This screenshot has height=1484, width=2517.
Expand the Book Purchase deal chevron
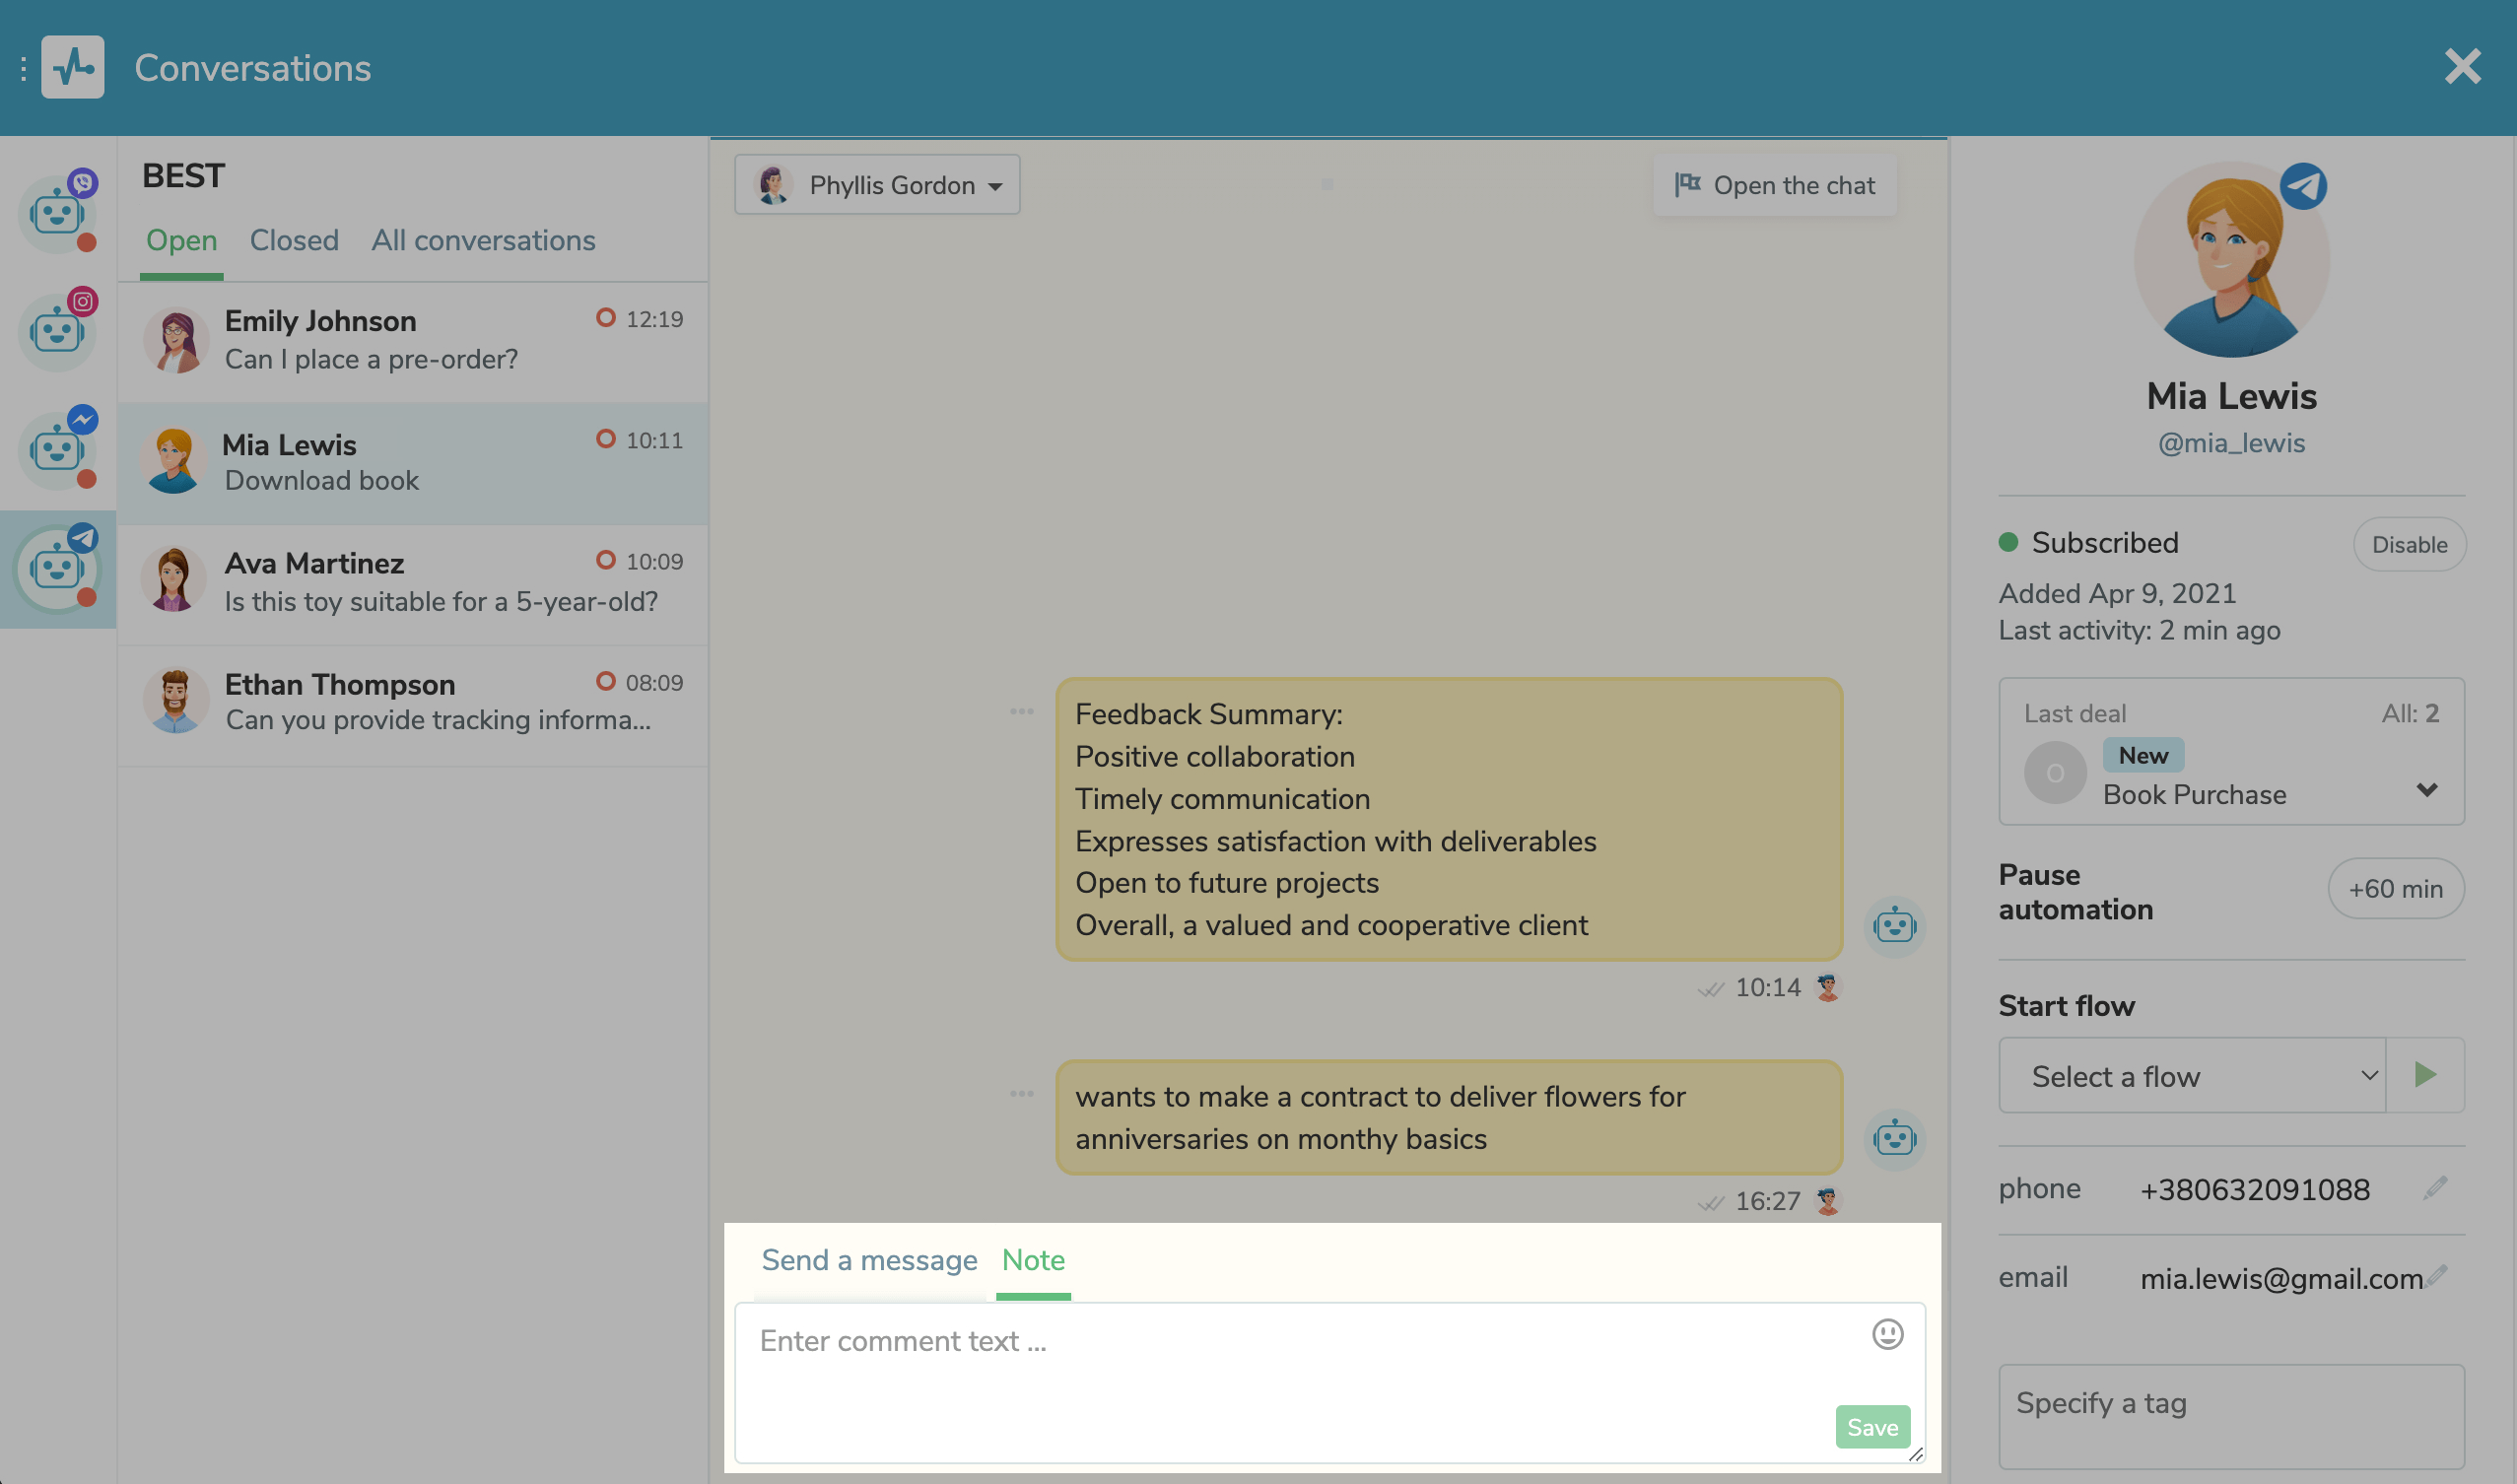tap(2426, 791)
